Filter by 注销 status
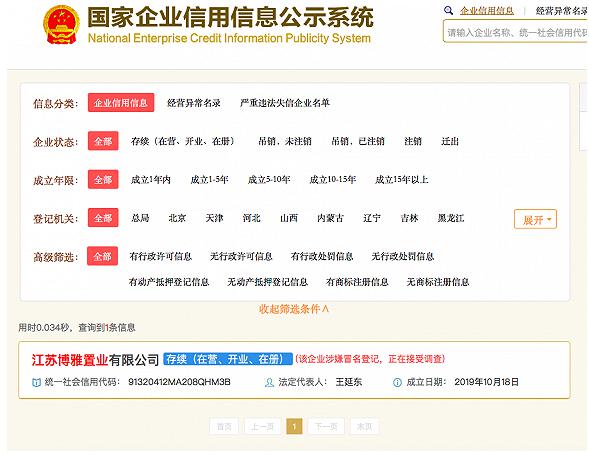The image size is (589, 456). 413,141
